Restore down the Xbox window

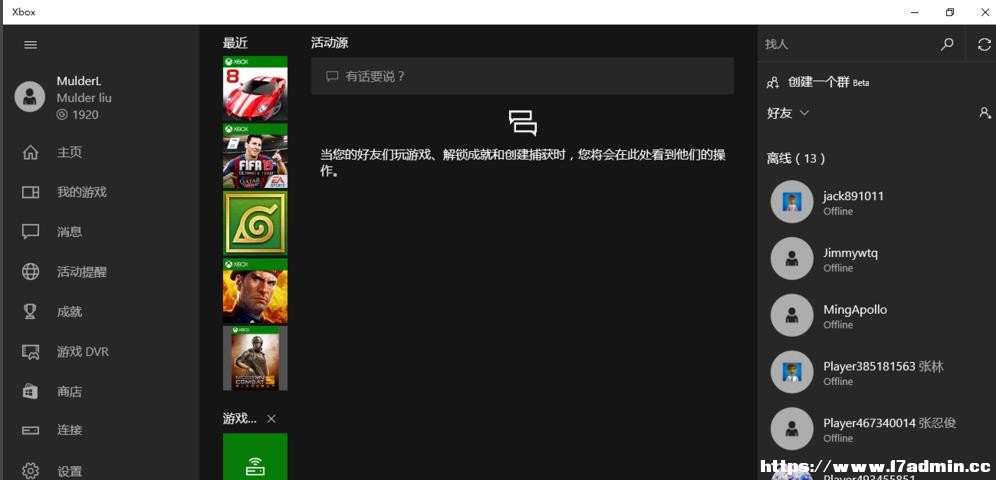[950, 12]
